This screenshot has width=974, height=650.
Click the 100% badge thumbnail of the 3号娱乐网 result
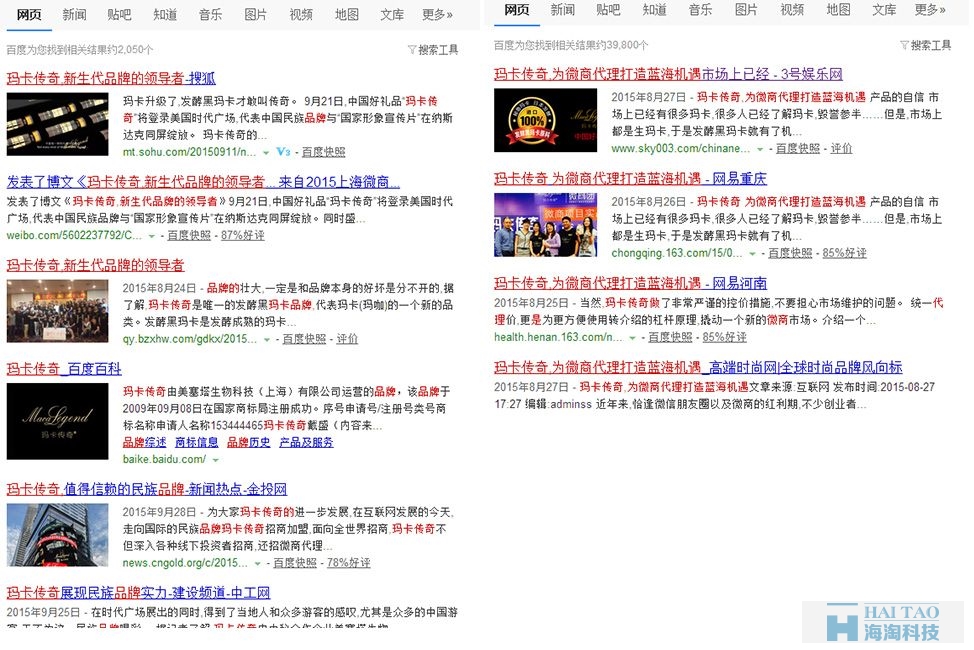click(x=545, y=120)
